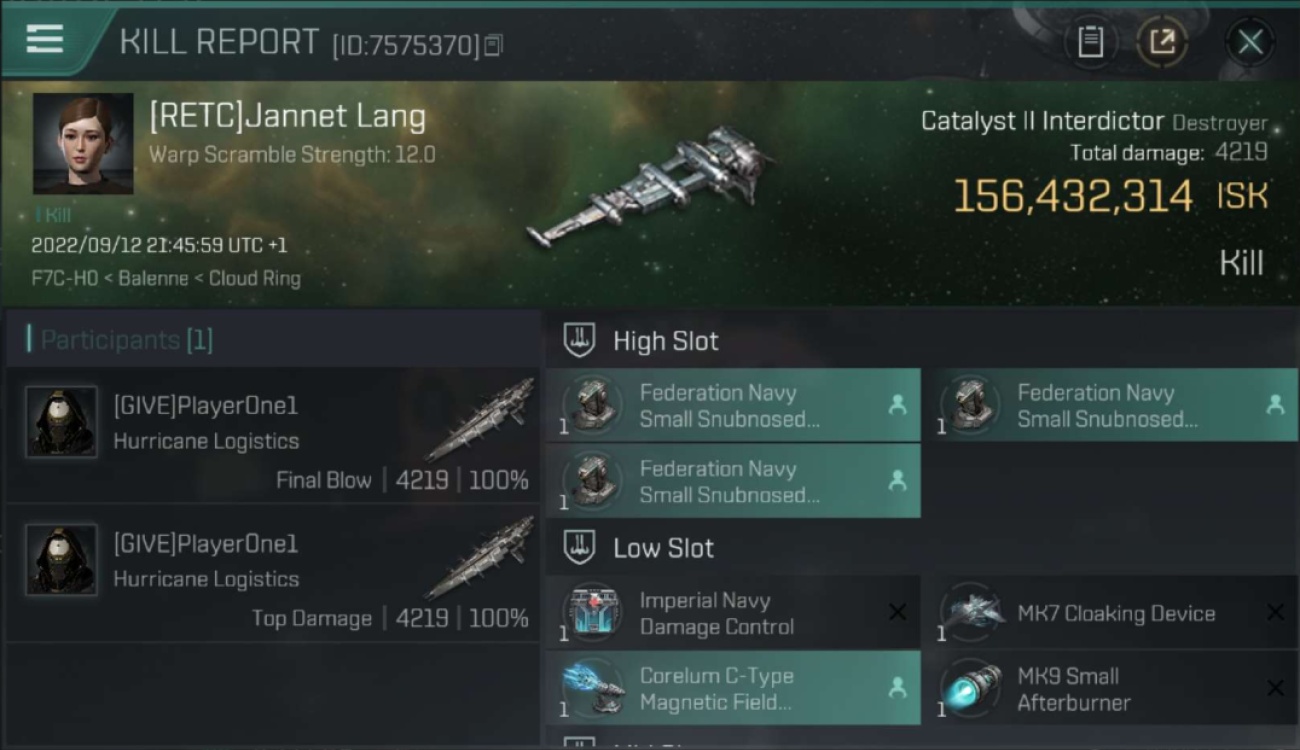The image size is (1300, 750).
Task: View the Catalyst II Interdictor ship image
Action: [650, 188]
